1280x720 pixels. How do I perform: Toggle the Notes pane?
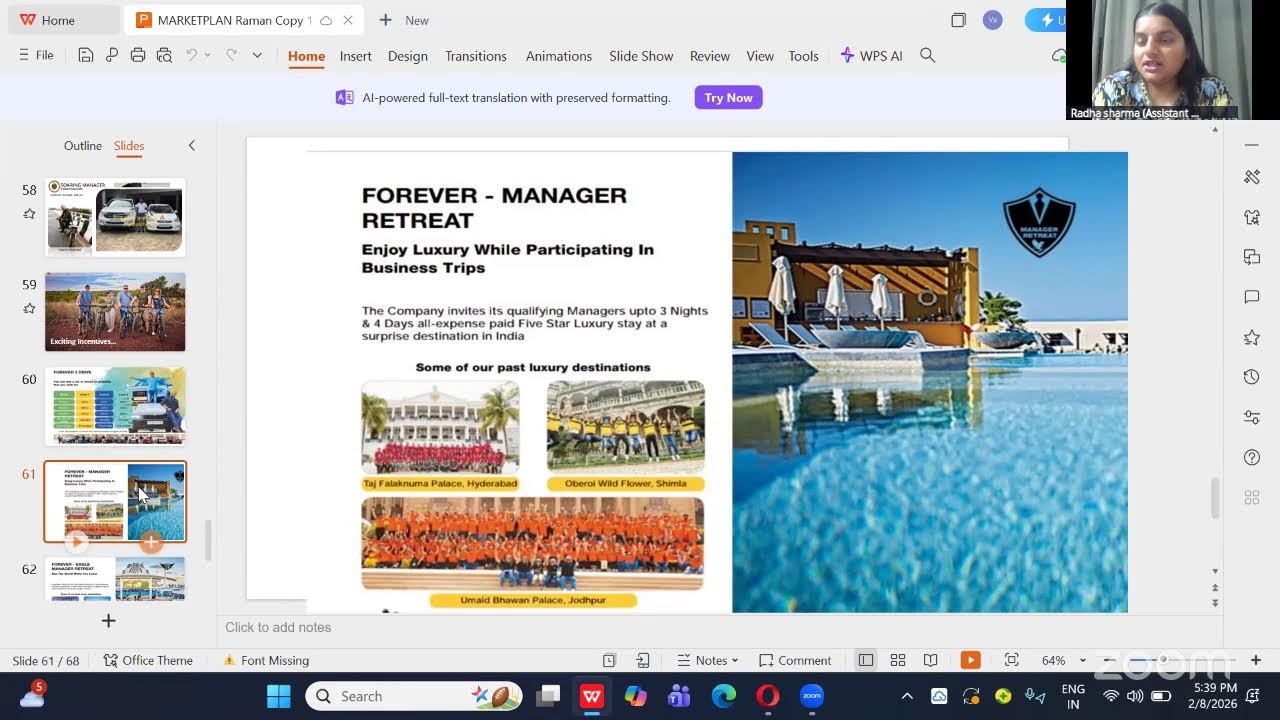coord(708,660)
